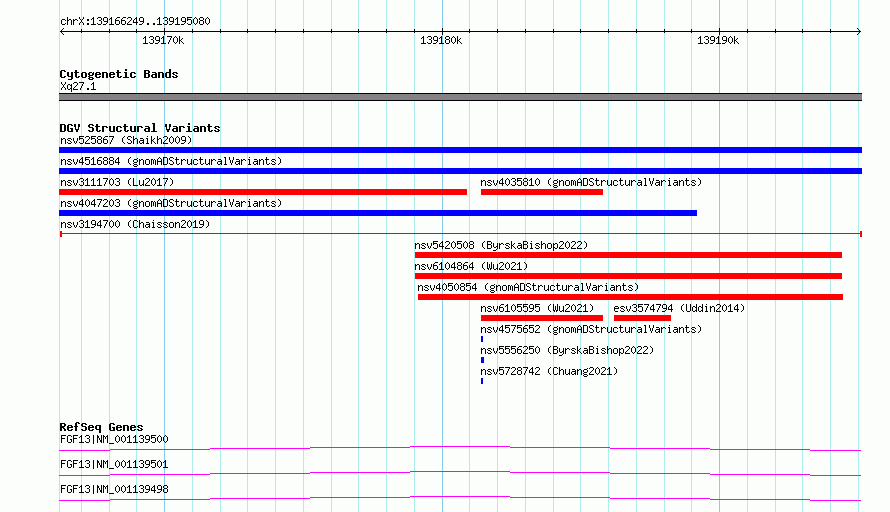The width and height of the screenshot is (890, 512).
Task: Click the nsv525867 (Shaikh2009) label
Action: 126,140
